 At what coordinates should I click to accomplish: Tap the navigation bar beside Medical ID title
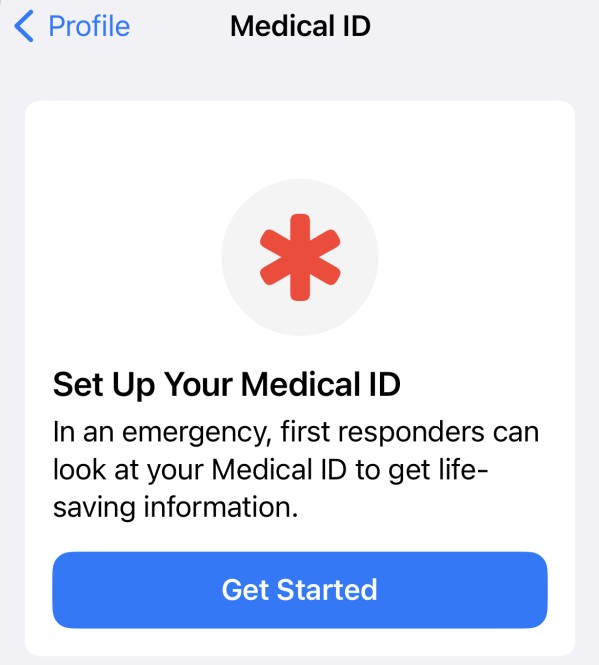pos(484,26)
